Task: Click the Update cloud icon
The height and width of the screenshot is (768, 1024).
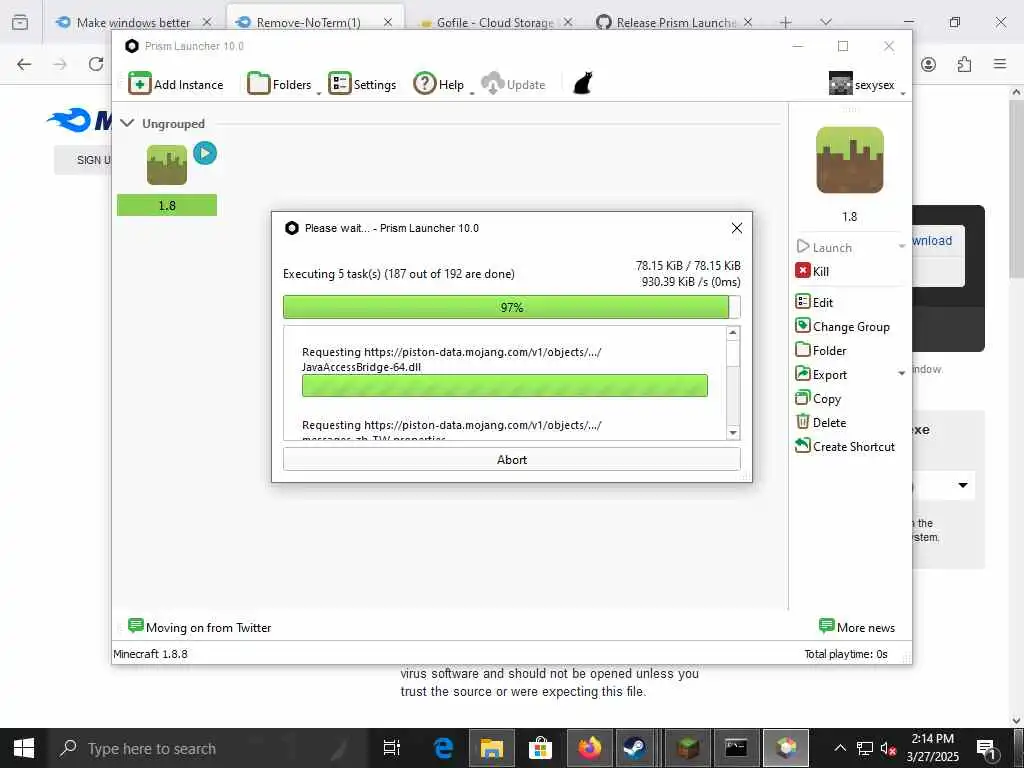Action: 492,84
